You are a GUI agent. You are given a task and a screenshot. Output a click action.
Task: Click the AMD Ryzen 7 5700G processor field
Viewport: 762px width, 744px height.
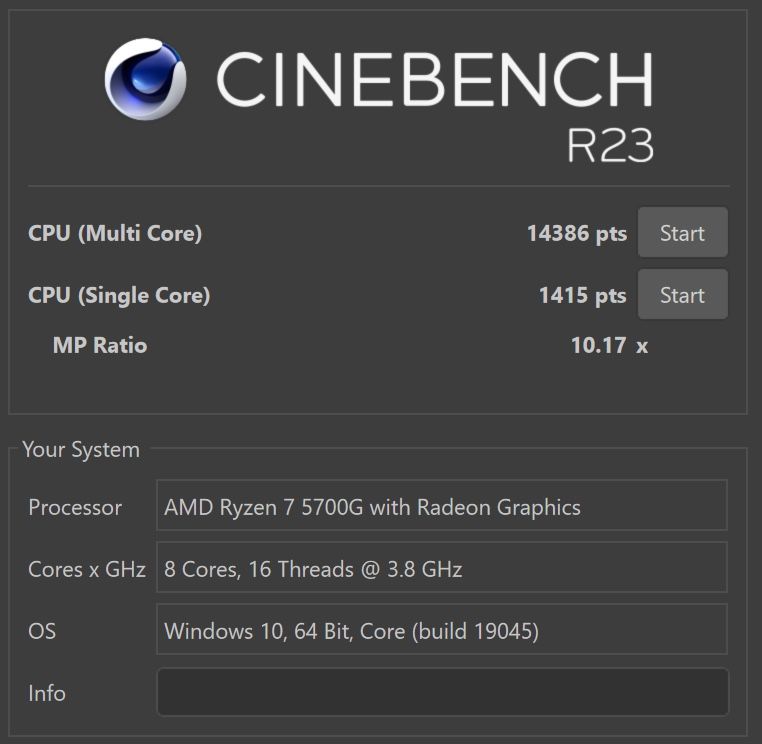441,506
